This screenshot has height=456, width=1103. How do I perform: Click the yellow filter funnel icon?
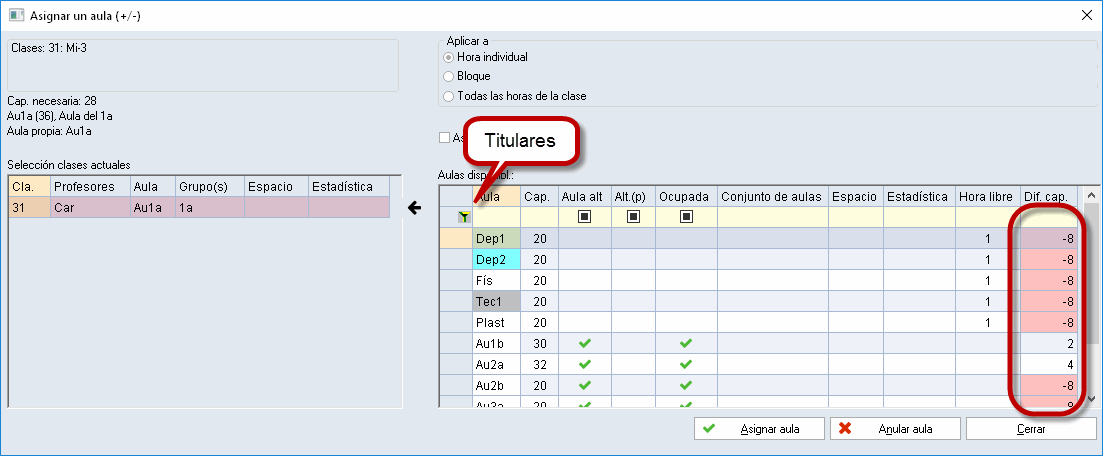pyautogui.click(x=463, y=218)
